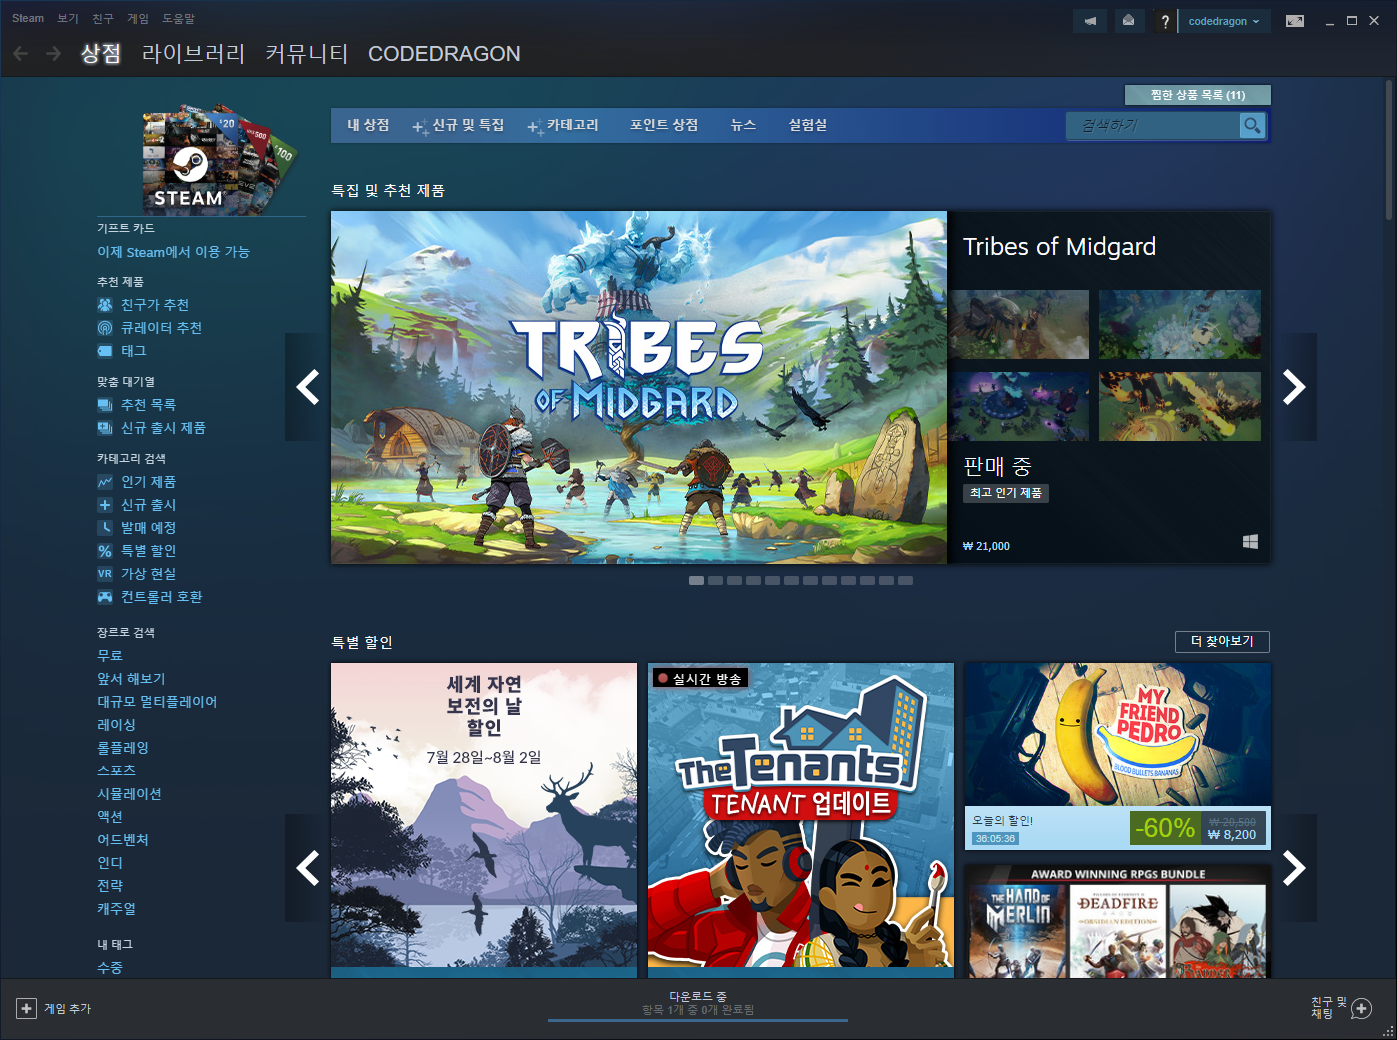
Task: Open the 무료 genre link
Action: [110, 656]
